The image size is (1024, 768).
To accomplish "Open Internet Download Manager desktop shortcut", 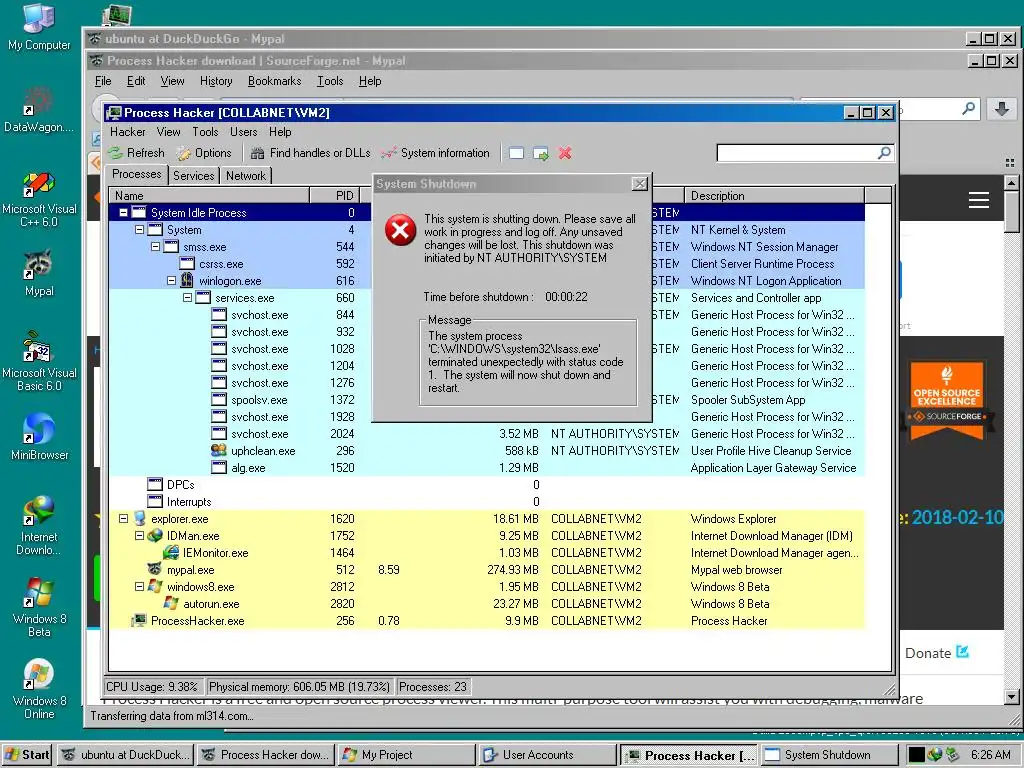I will coord(39,526).
